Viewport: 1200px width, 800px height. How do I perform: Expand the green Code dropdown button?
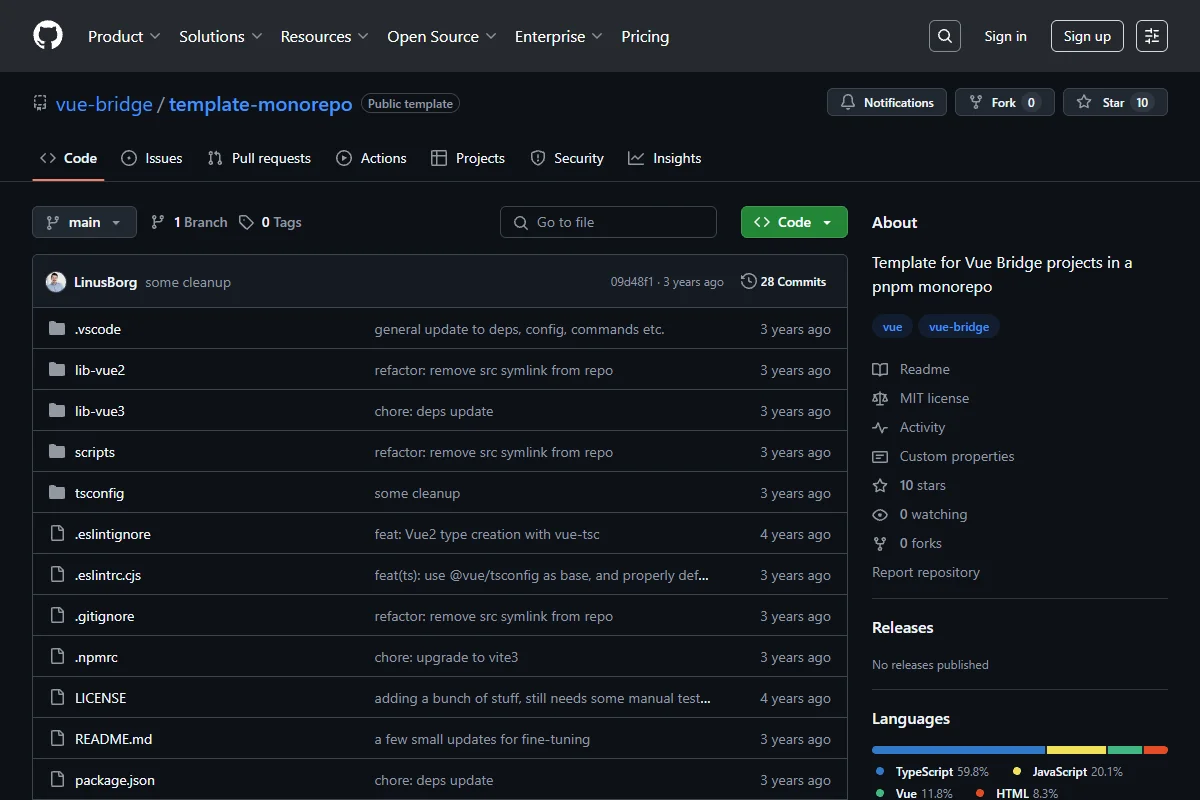coord(794,222)
